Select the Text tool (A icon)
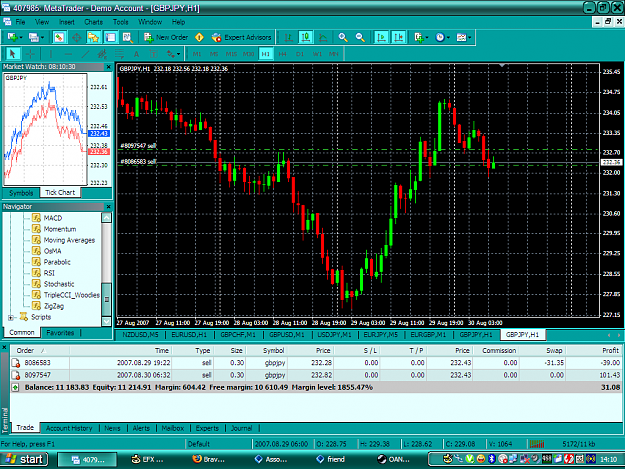This screenshot has width=625, height=469. pos(136,54)
